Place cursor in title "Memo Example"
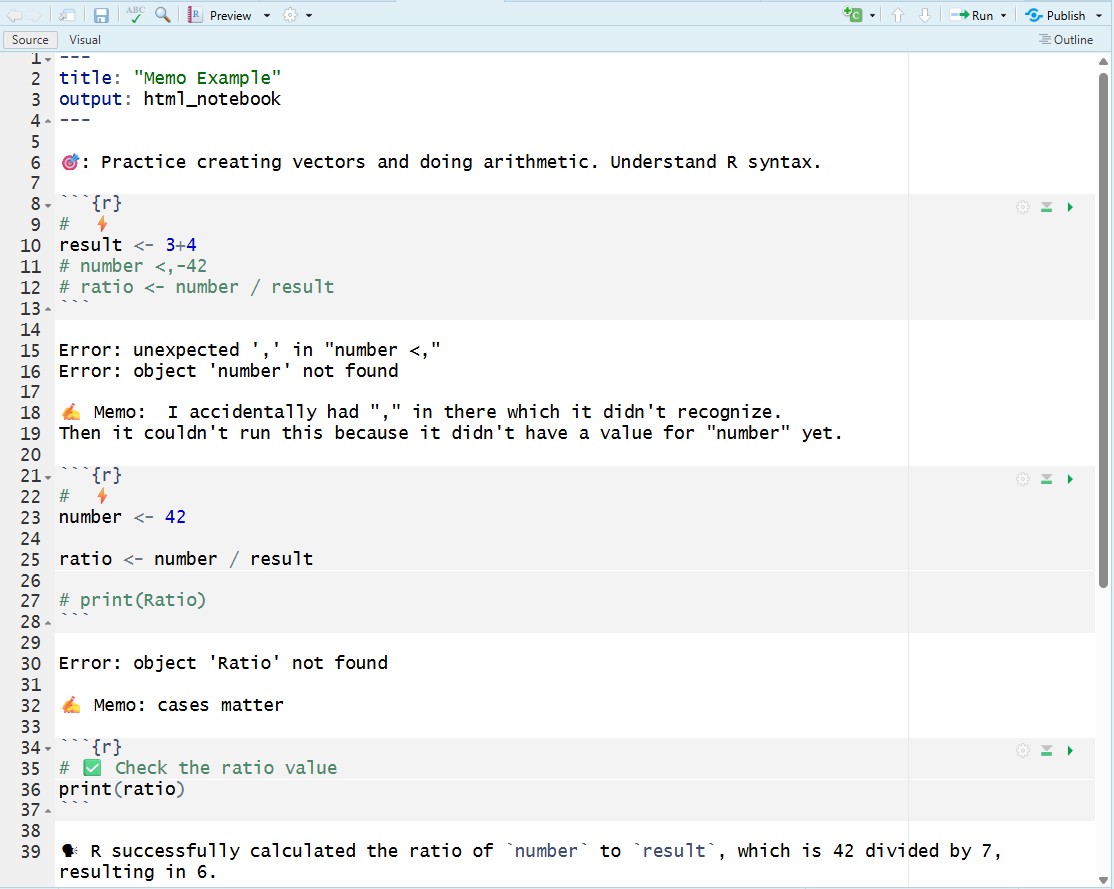Viewport: 1114px width, 889px height. pos(207,77)
